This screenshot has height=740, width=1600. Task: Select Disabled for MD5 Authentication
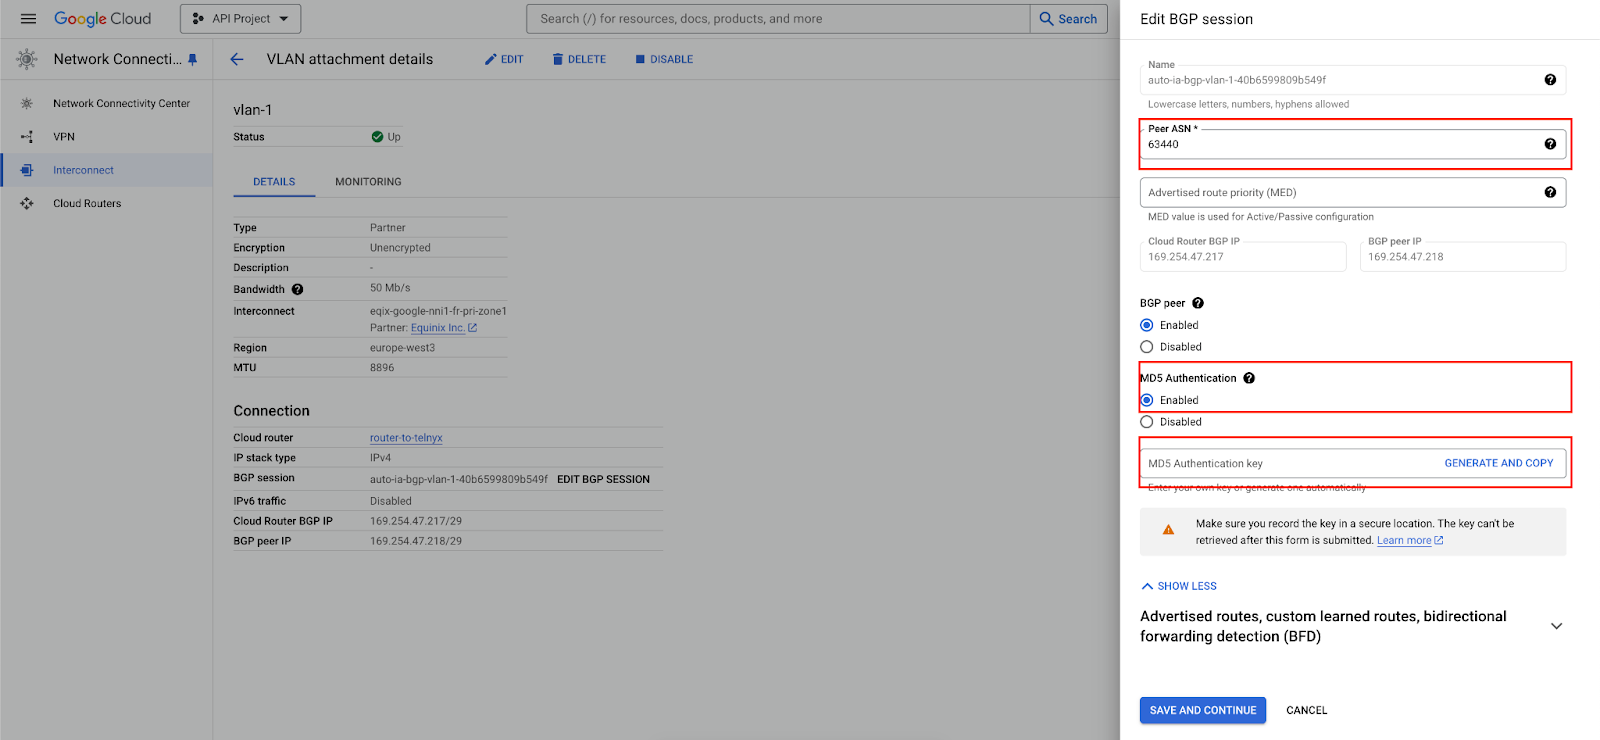pos(1147,422)
